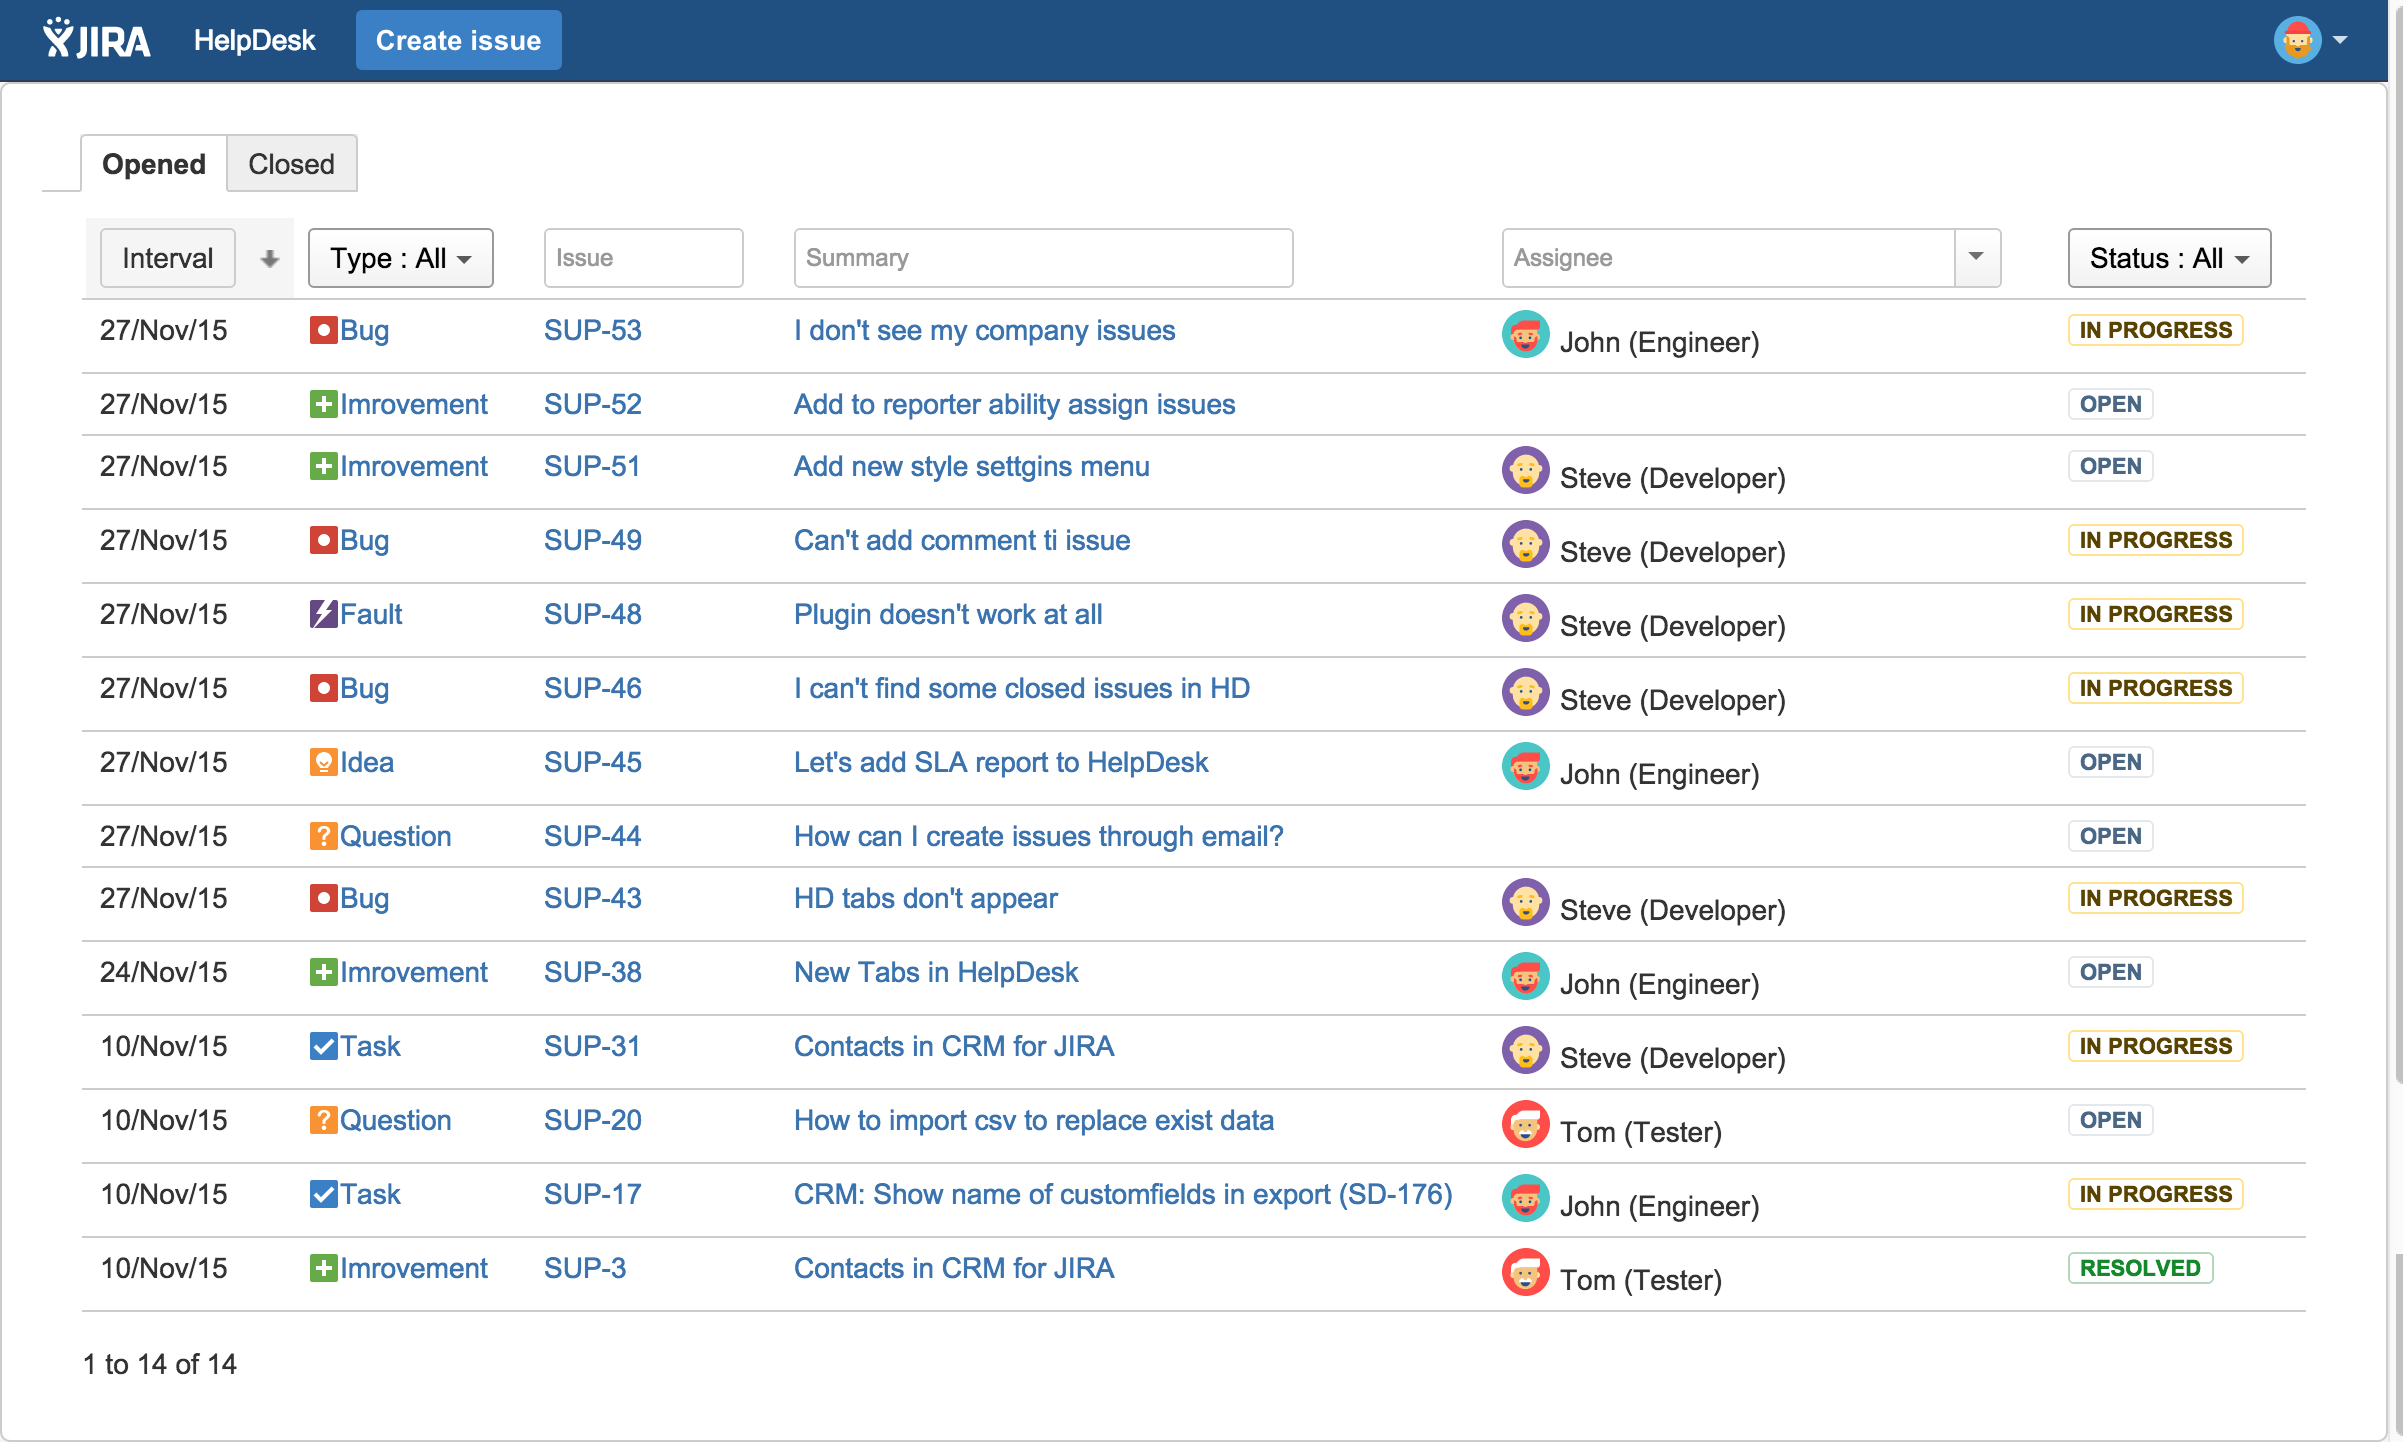Screen dimensions: 2403x1442
Task: Toggle the Interval sort direction arrow
Action: (x=269, y=259)
